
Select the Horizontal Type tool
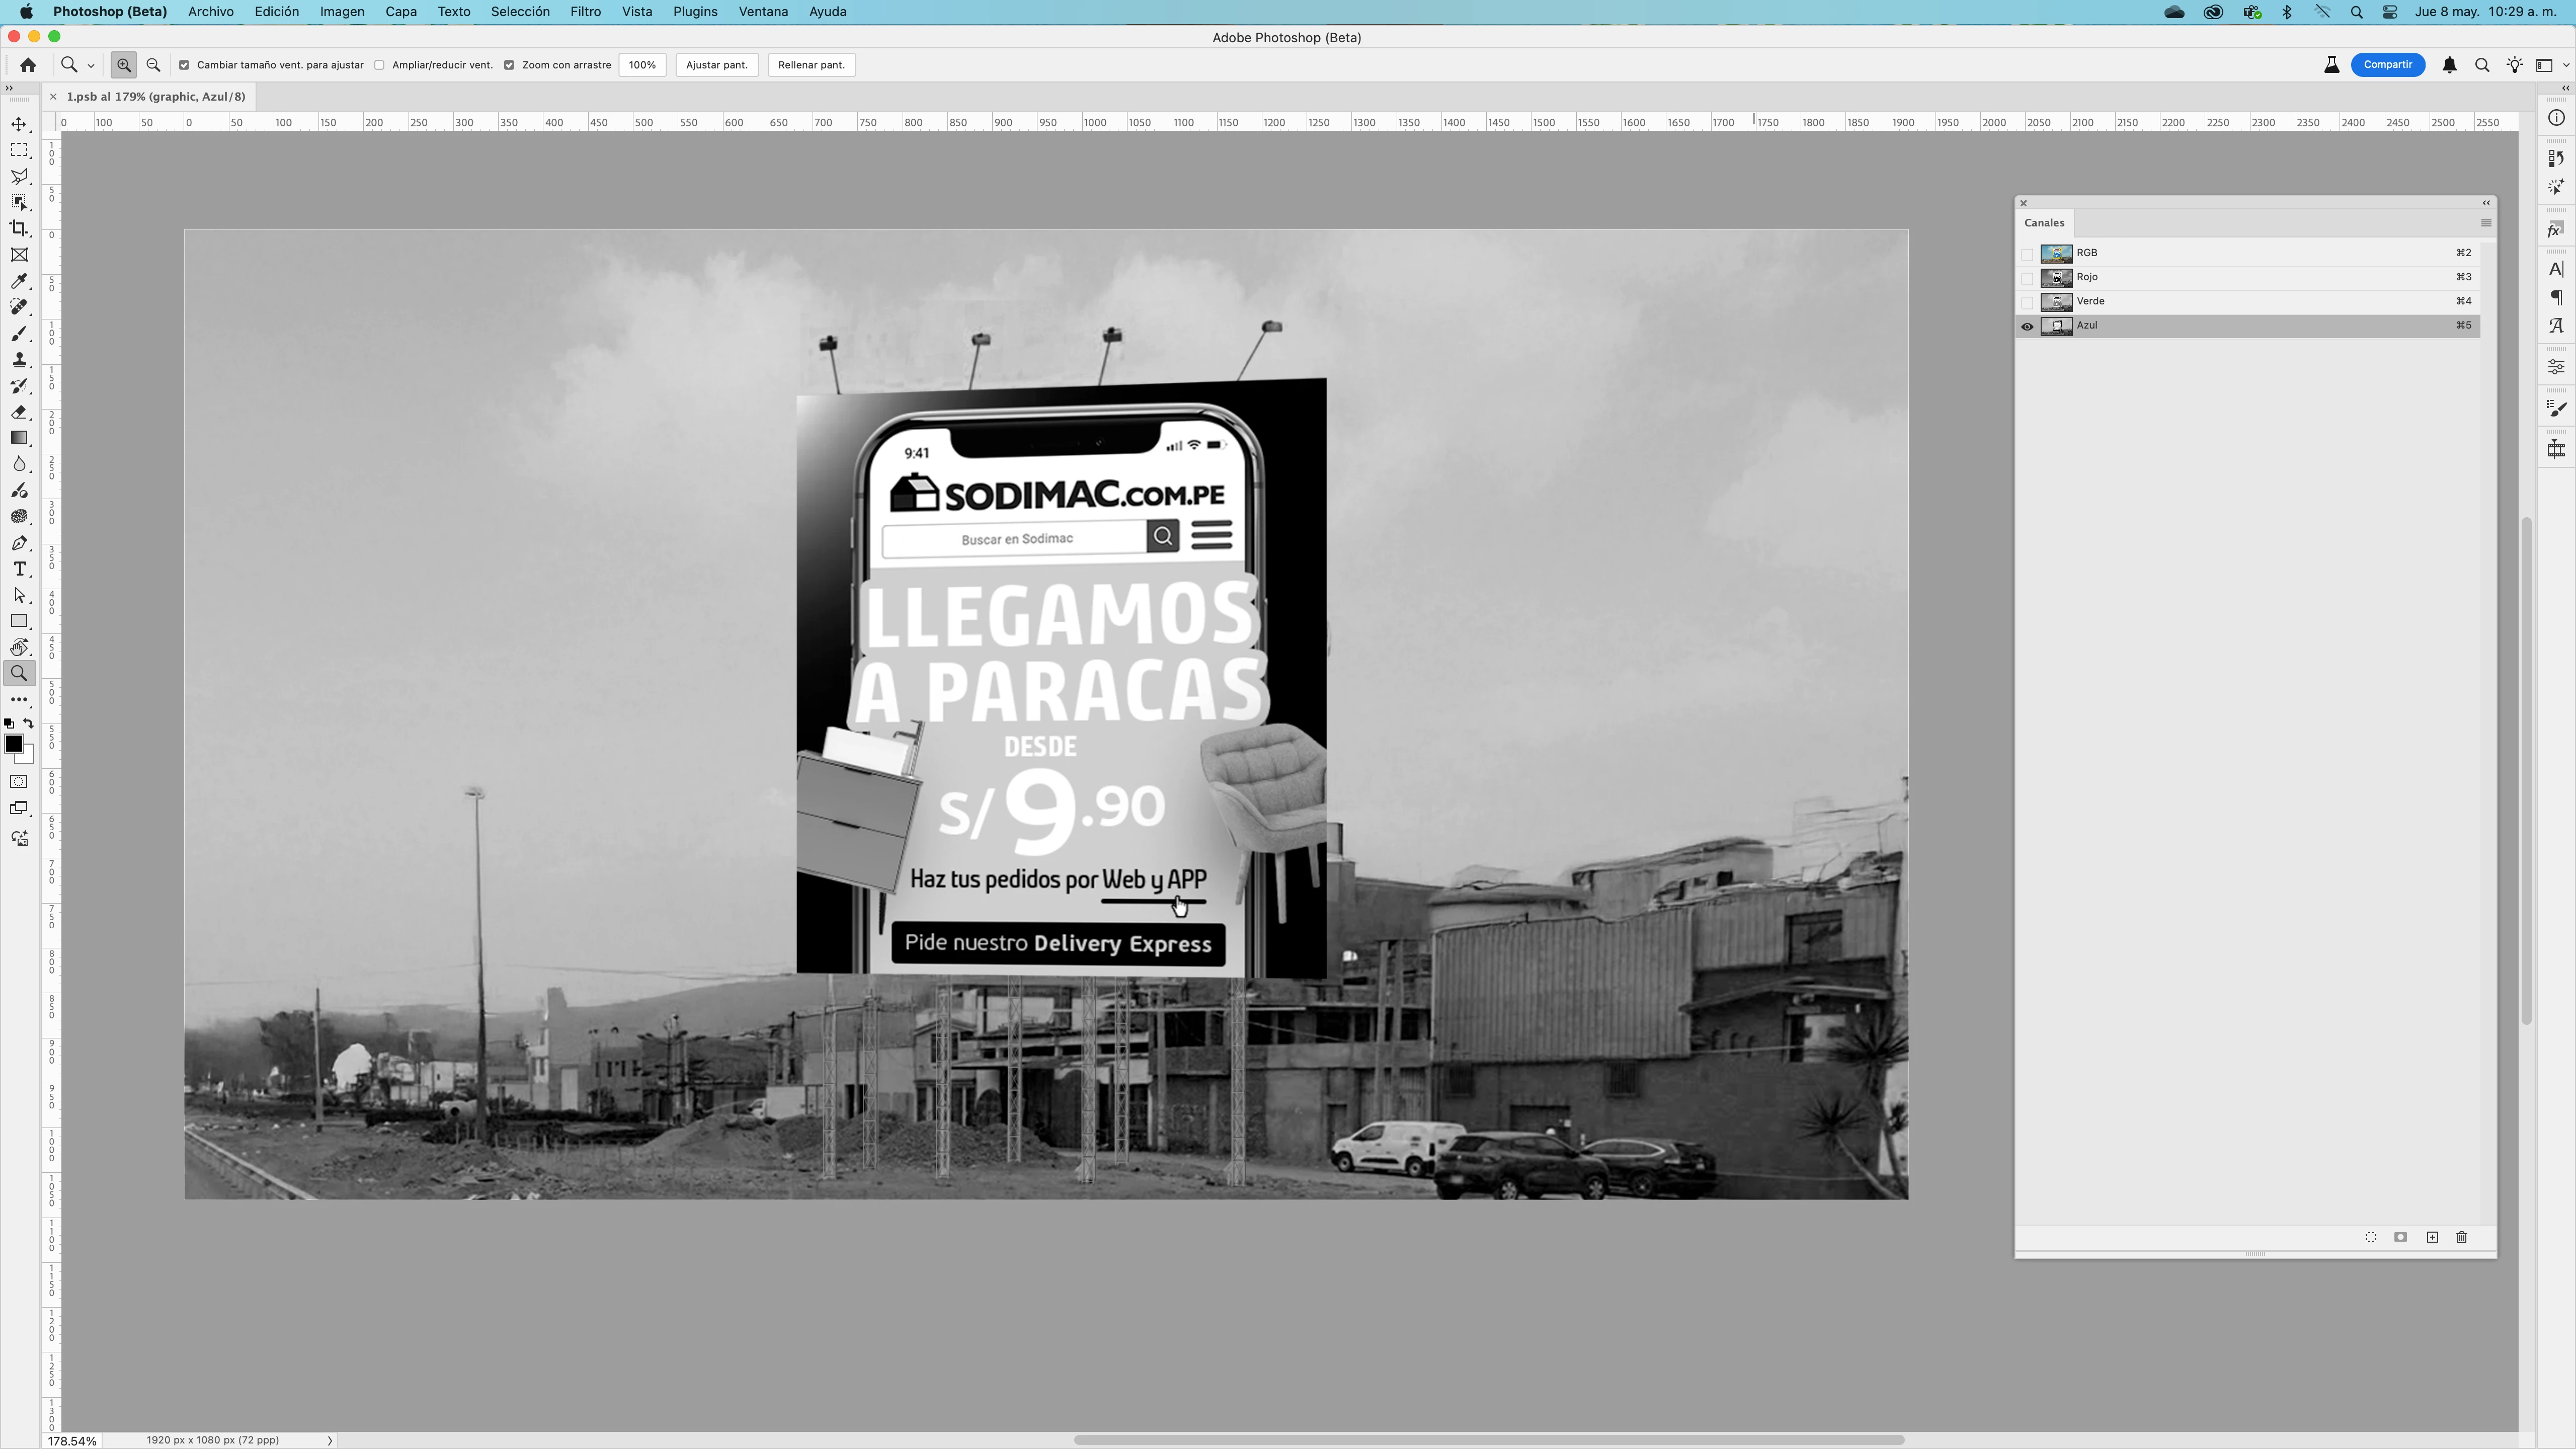point(19,569)
